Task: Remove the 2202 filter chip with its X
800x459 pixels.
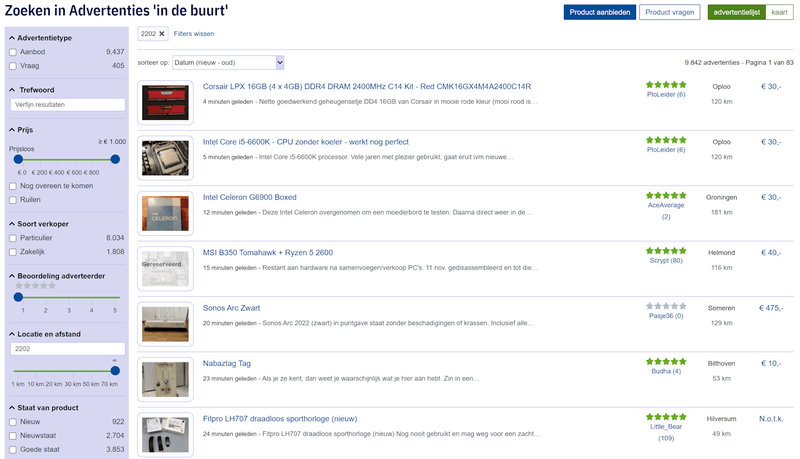Action: [162, 34]
